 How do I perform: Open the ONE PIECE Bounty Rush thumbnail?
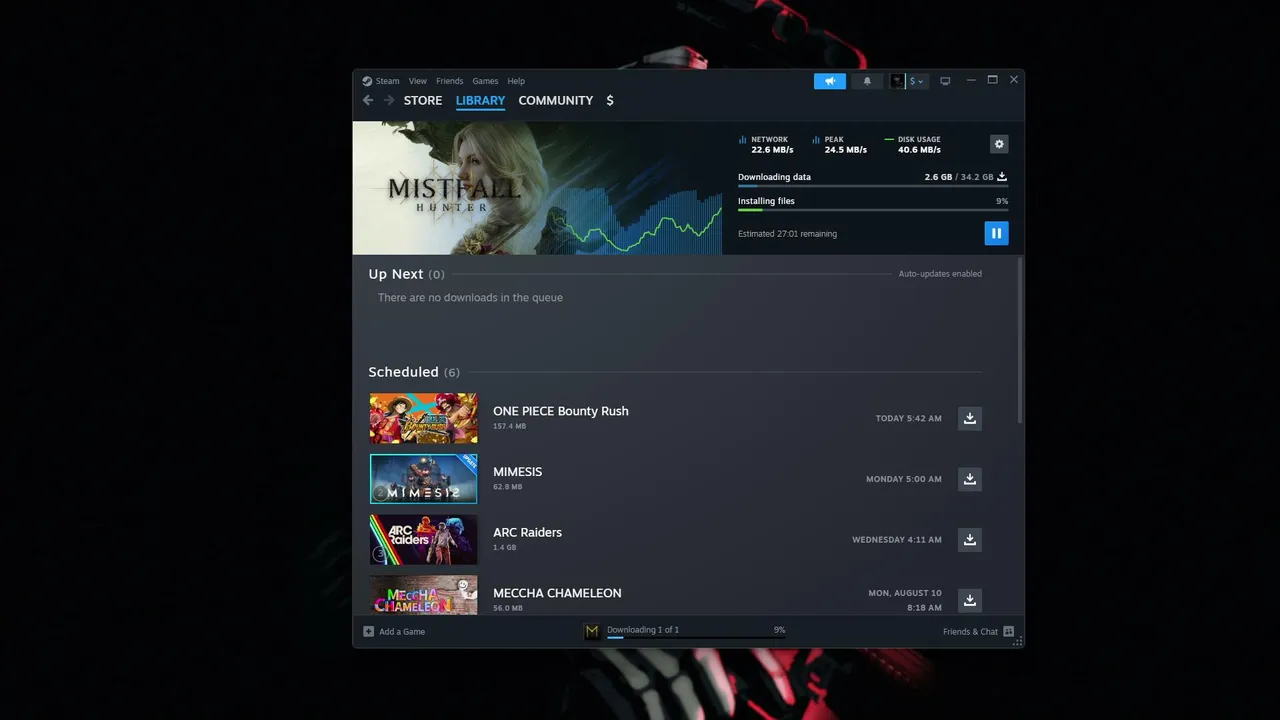click(x=424, y=418)
